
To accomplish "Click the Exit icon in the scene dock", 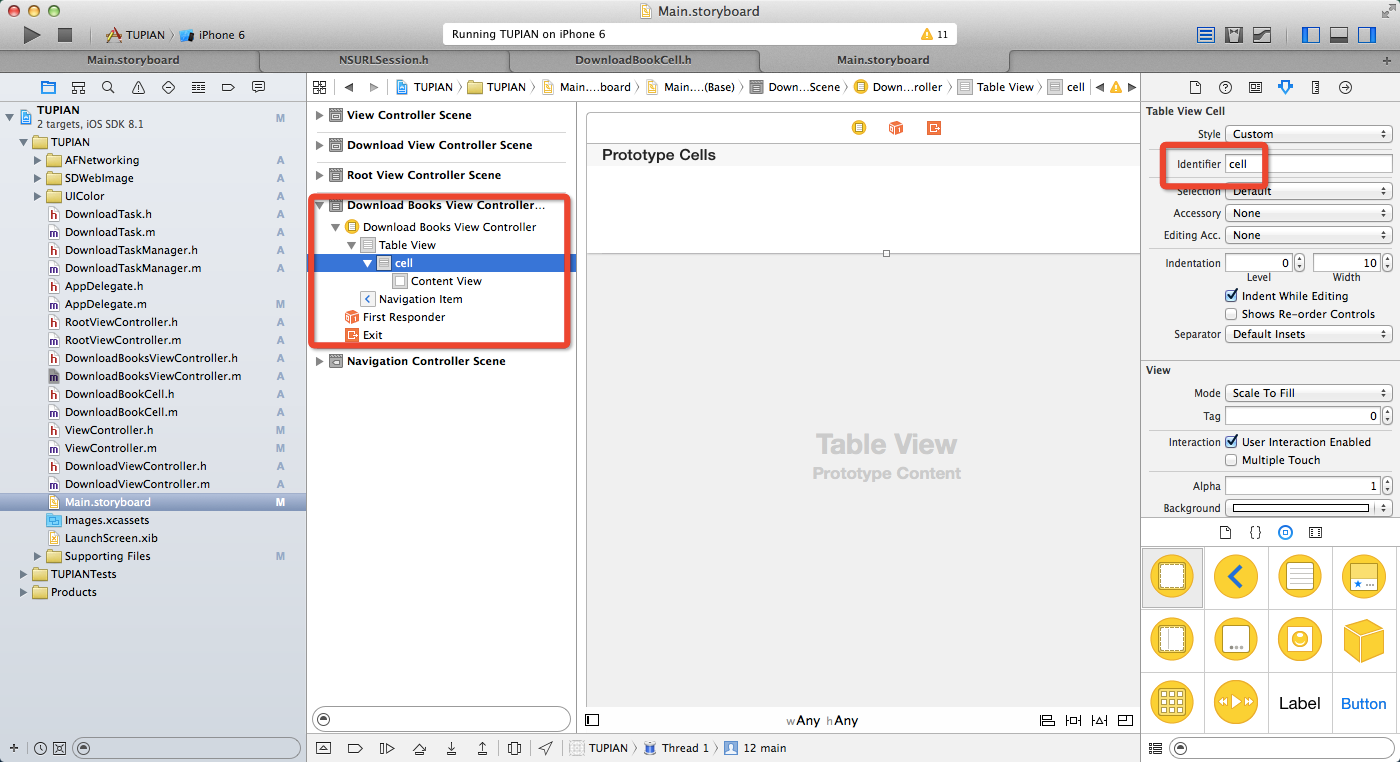I will 933,128.
